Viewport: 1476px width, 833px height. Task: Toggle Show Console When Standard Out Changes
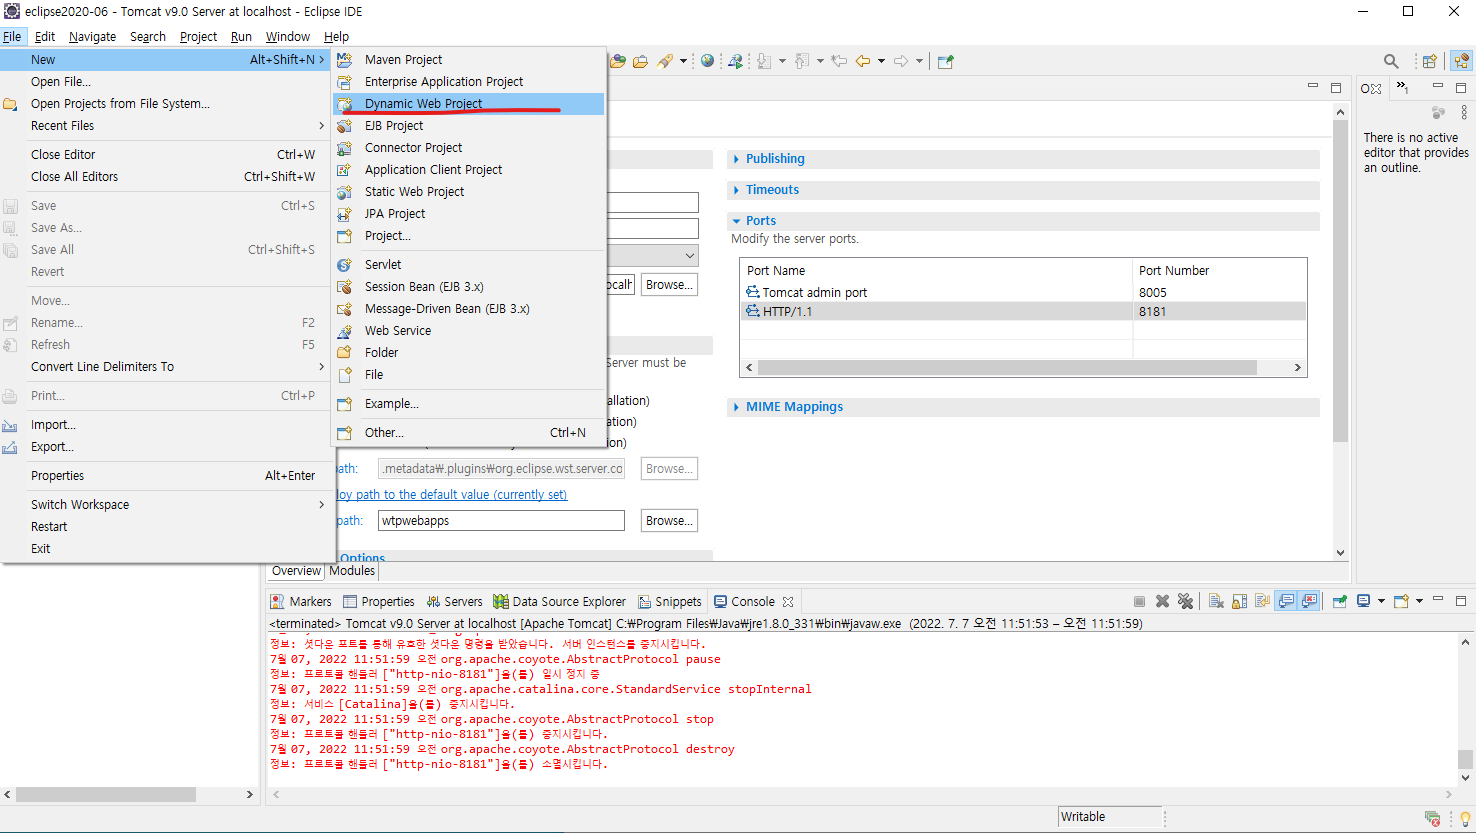(x=1286, y=601)
